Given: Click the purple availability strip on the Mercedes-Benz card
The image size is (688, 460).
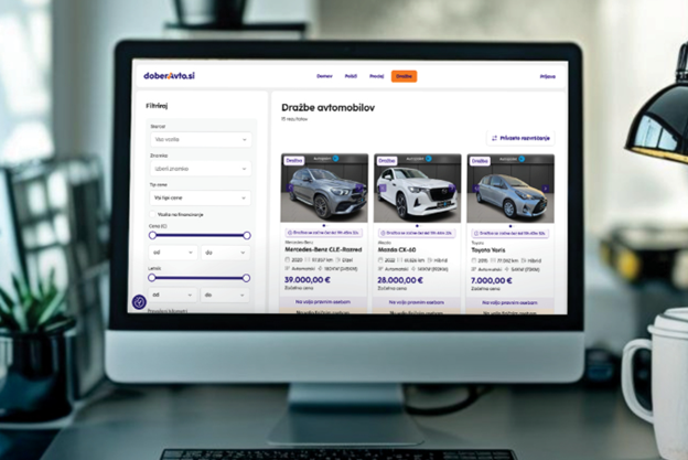Looking at the screenshot, I should point(323,302).
